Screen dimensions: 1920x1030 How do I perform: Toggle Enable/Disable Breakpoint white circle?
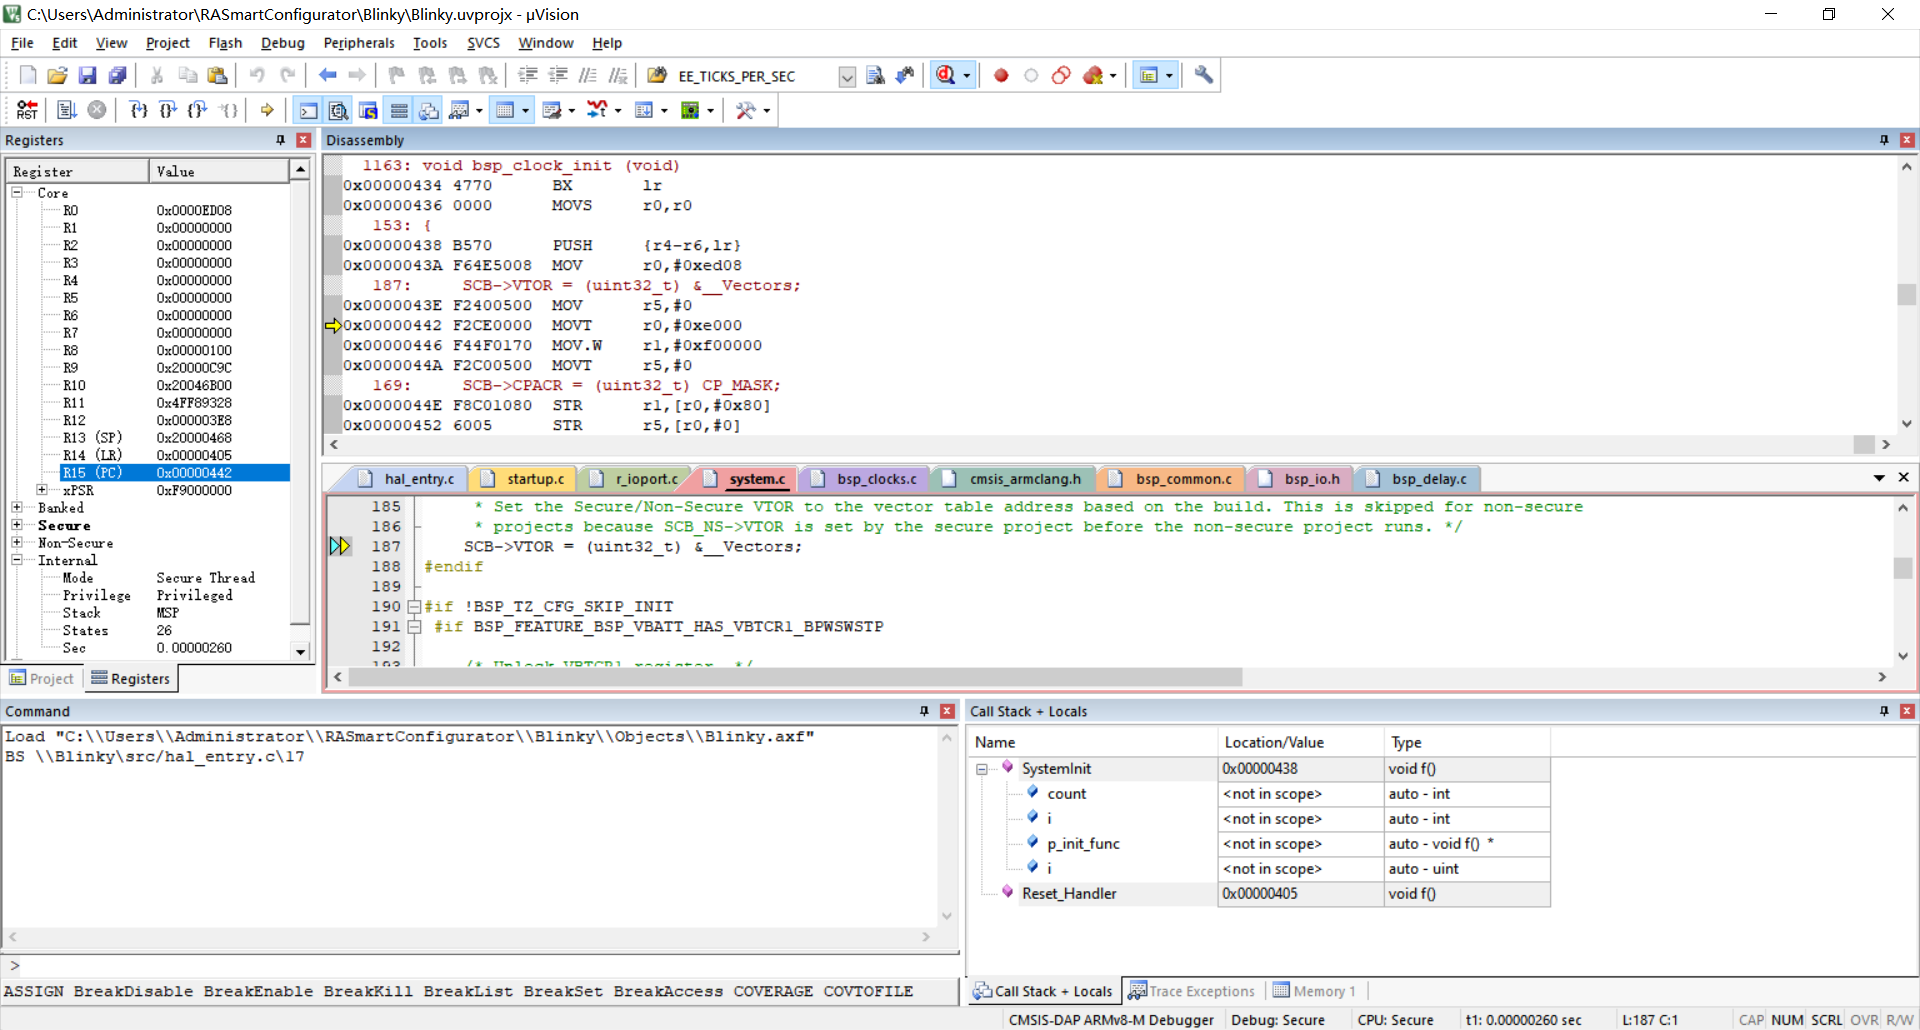click(1031, 75)
